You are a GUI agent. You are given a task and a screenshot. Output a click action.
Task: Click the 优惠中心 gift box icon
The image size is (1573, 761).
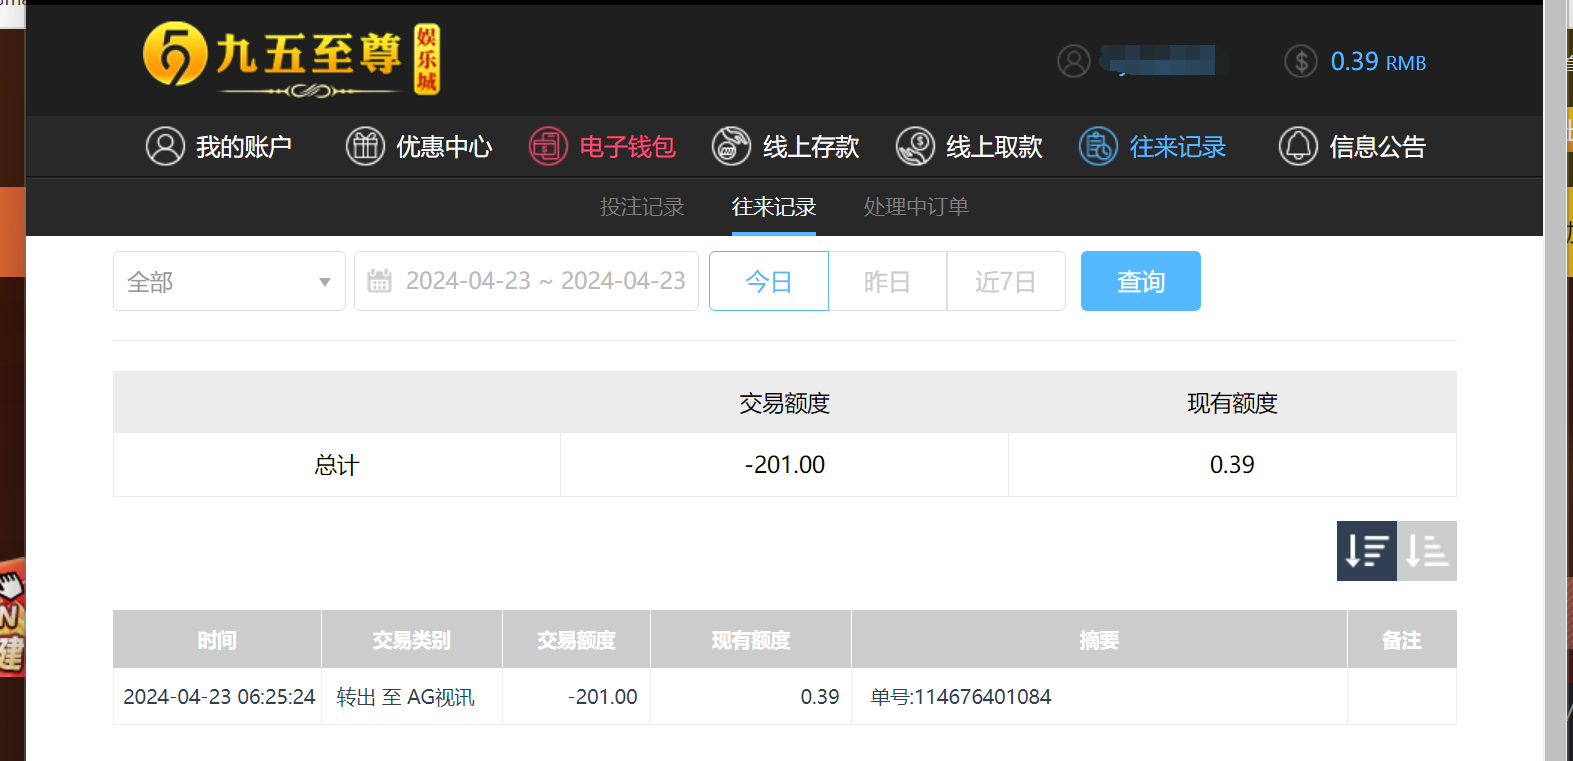365,146
